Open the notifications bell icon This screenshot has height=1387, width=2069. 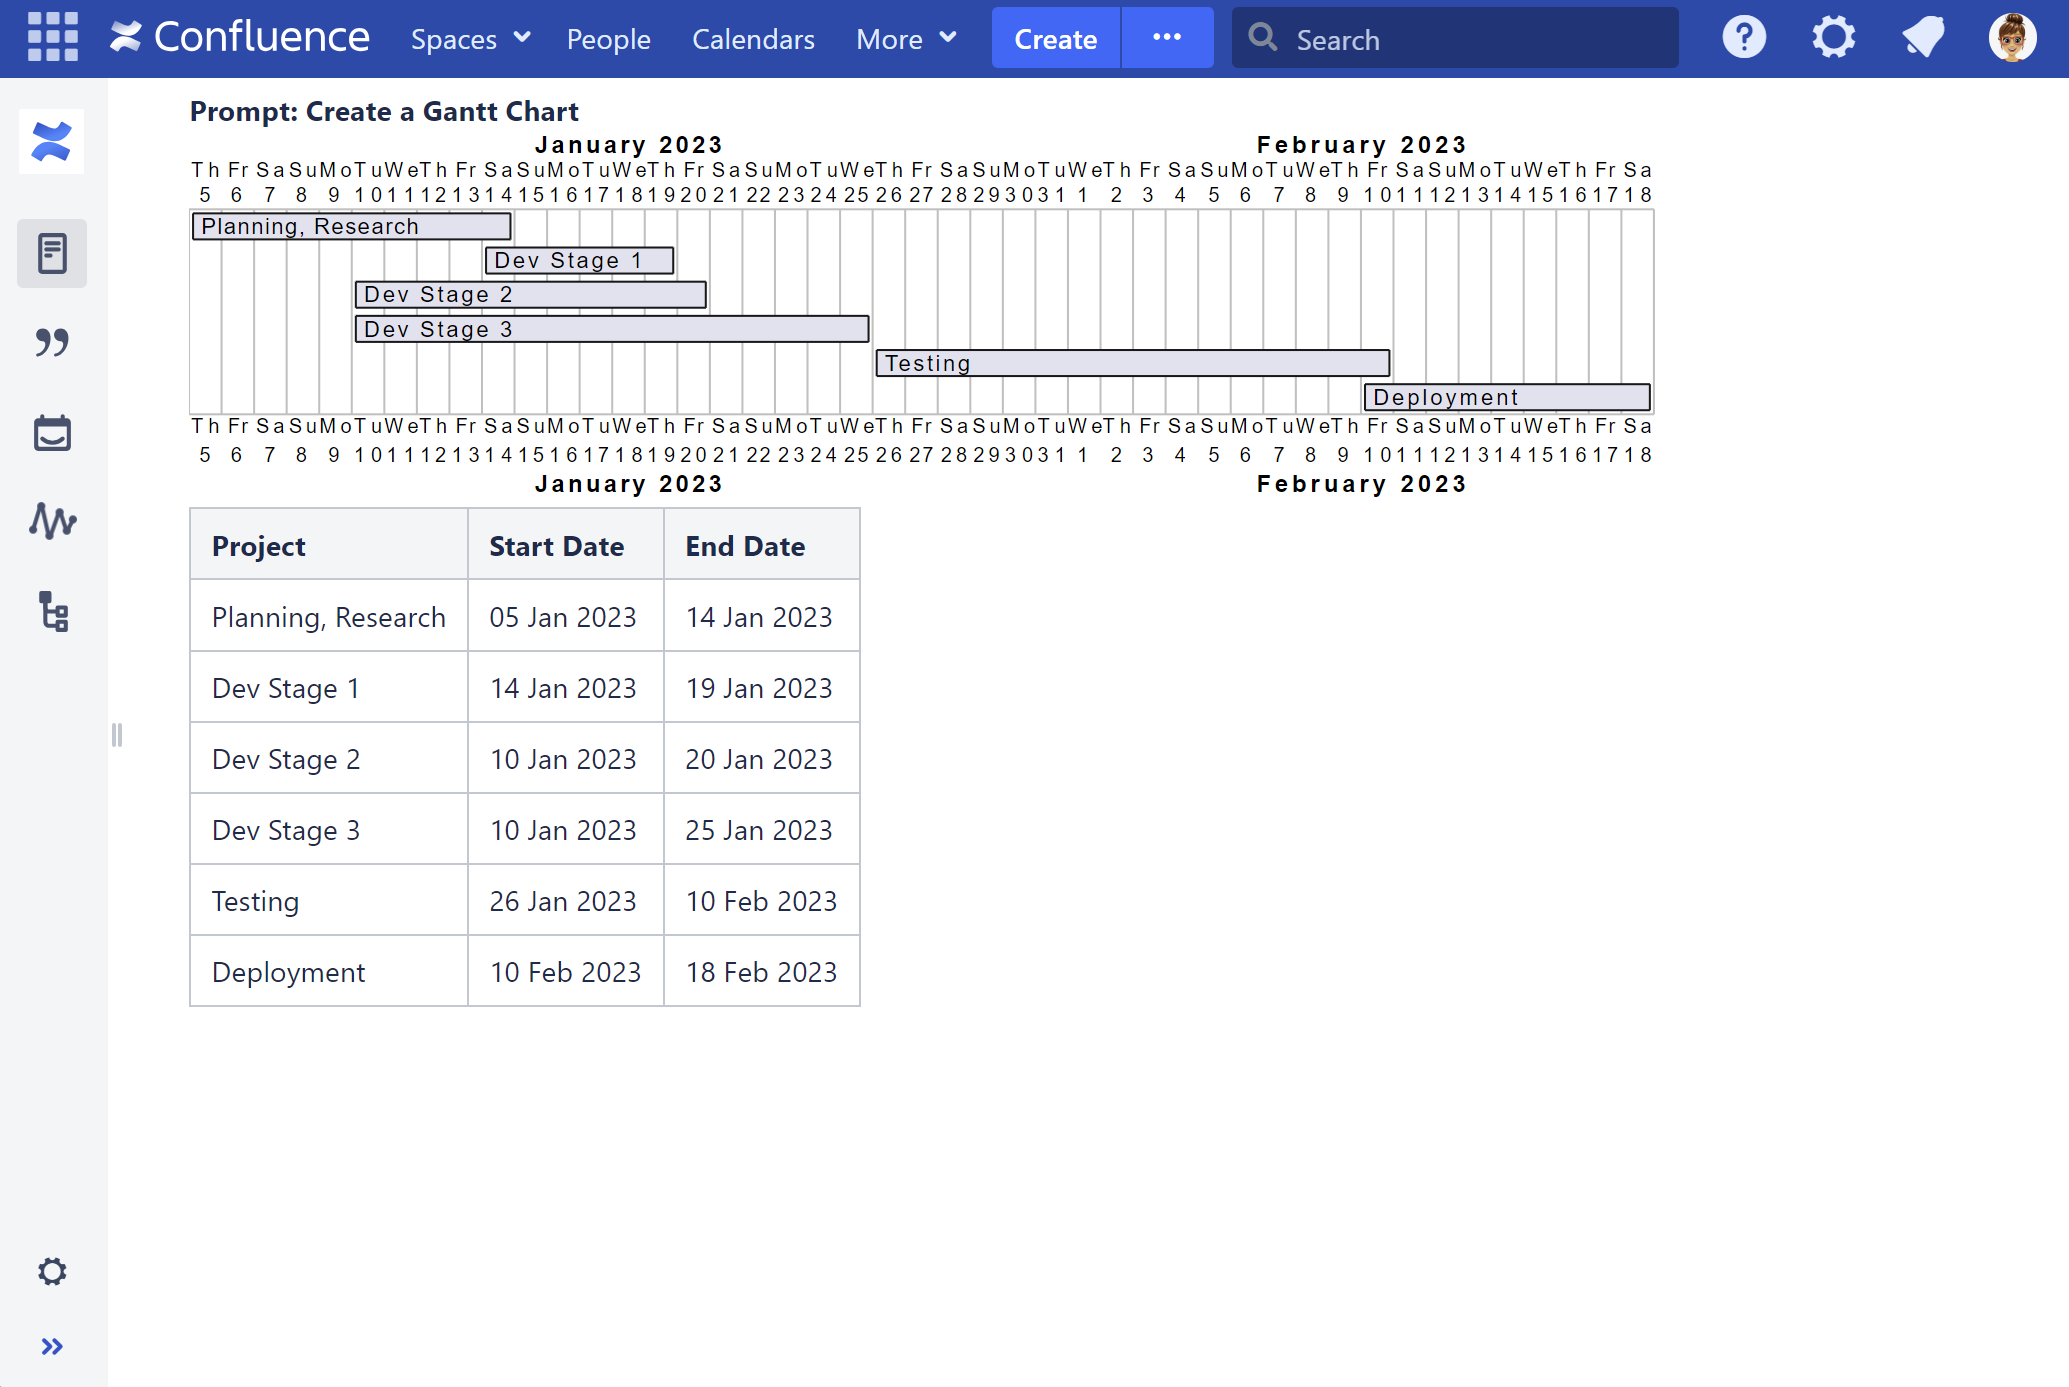(1922, 38)
